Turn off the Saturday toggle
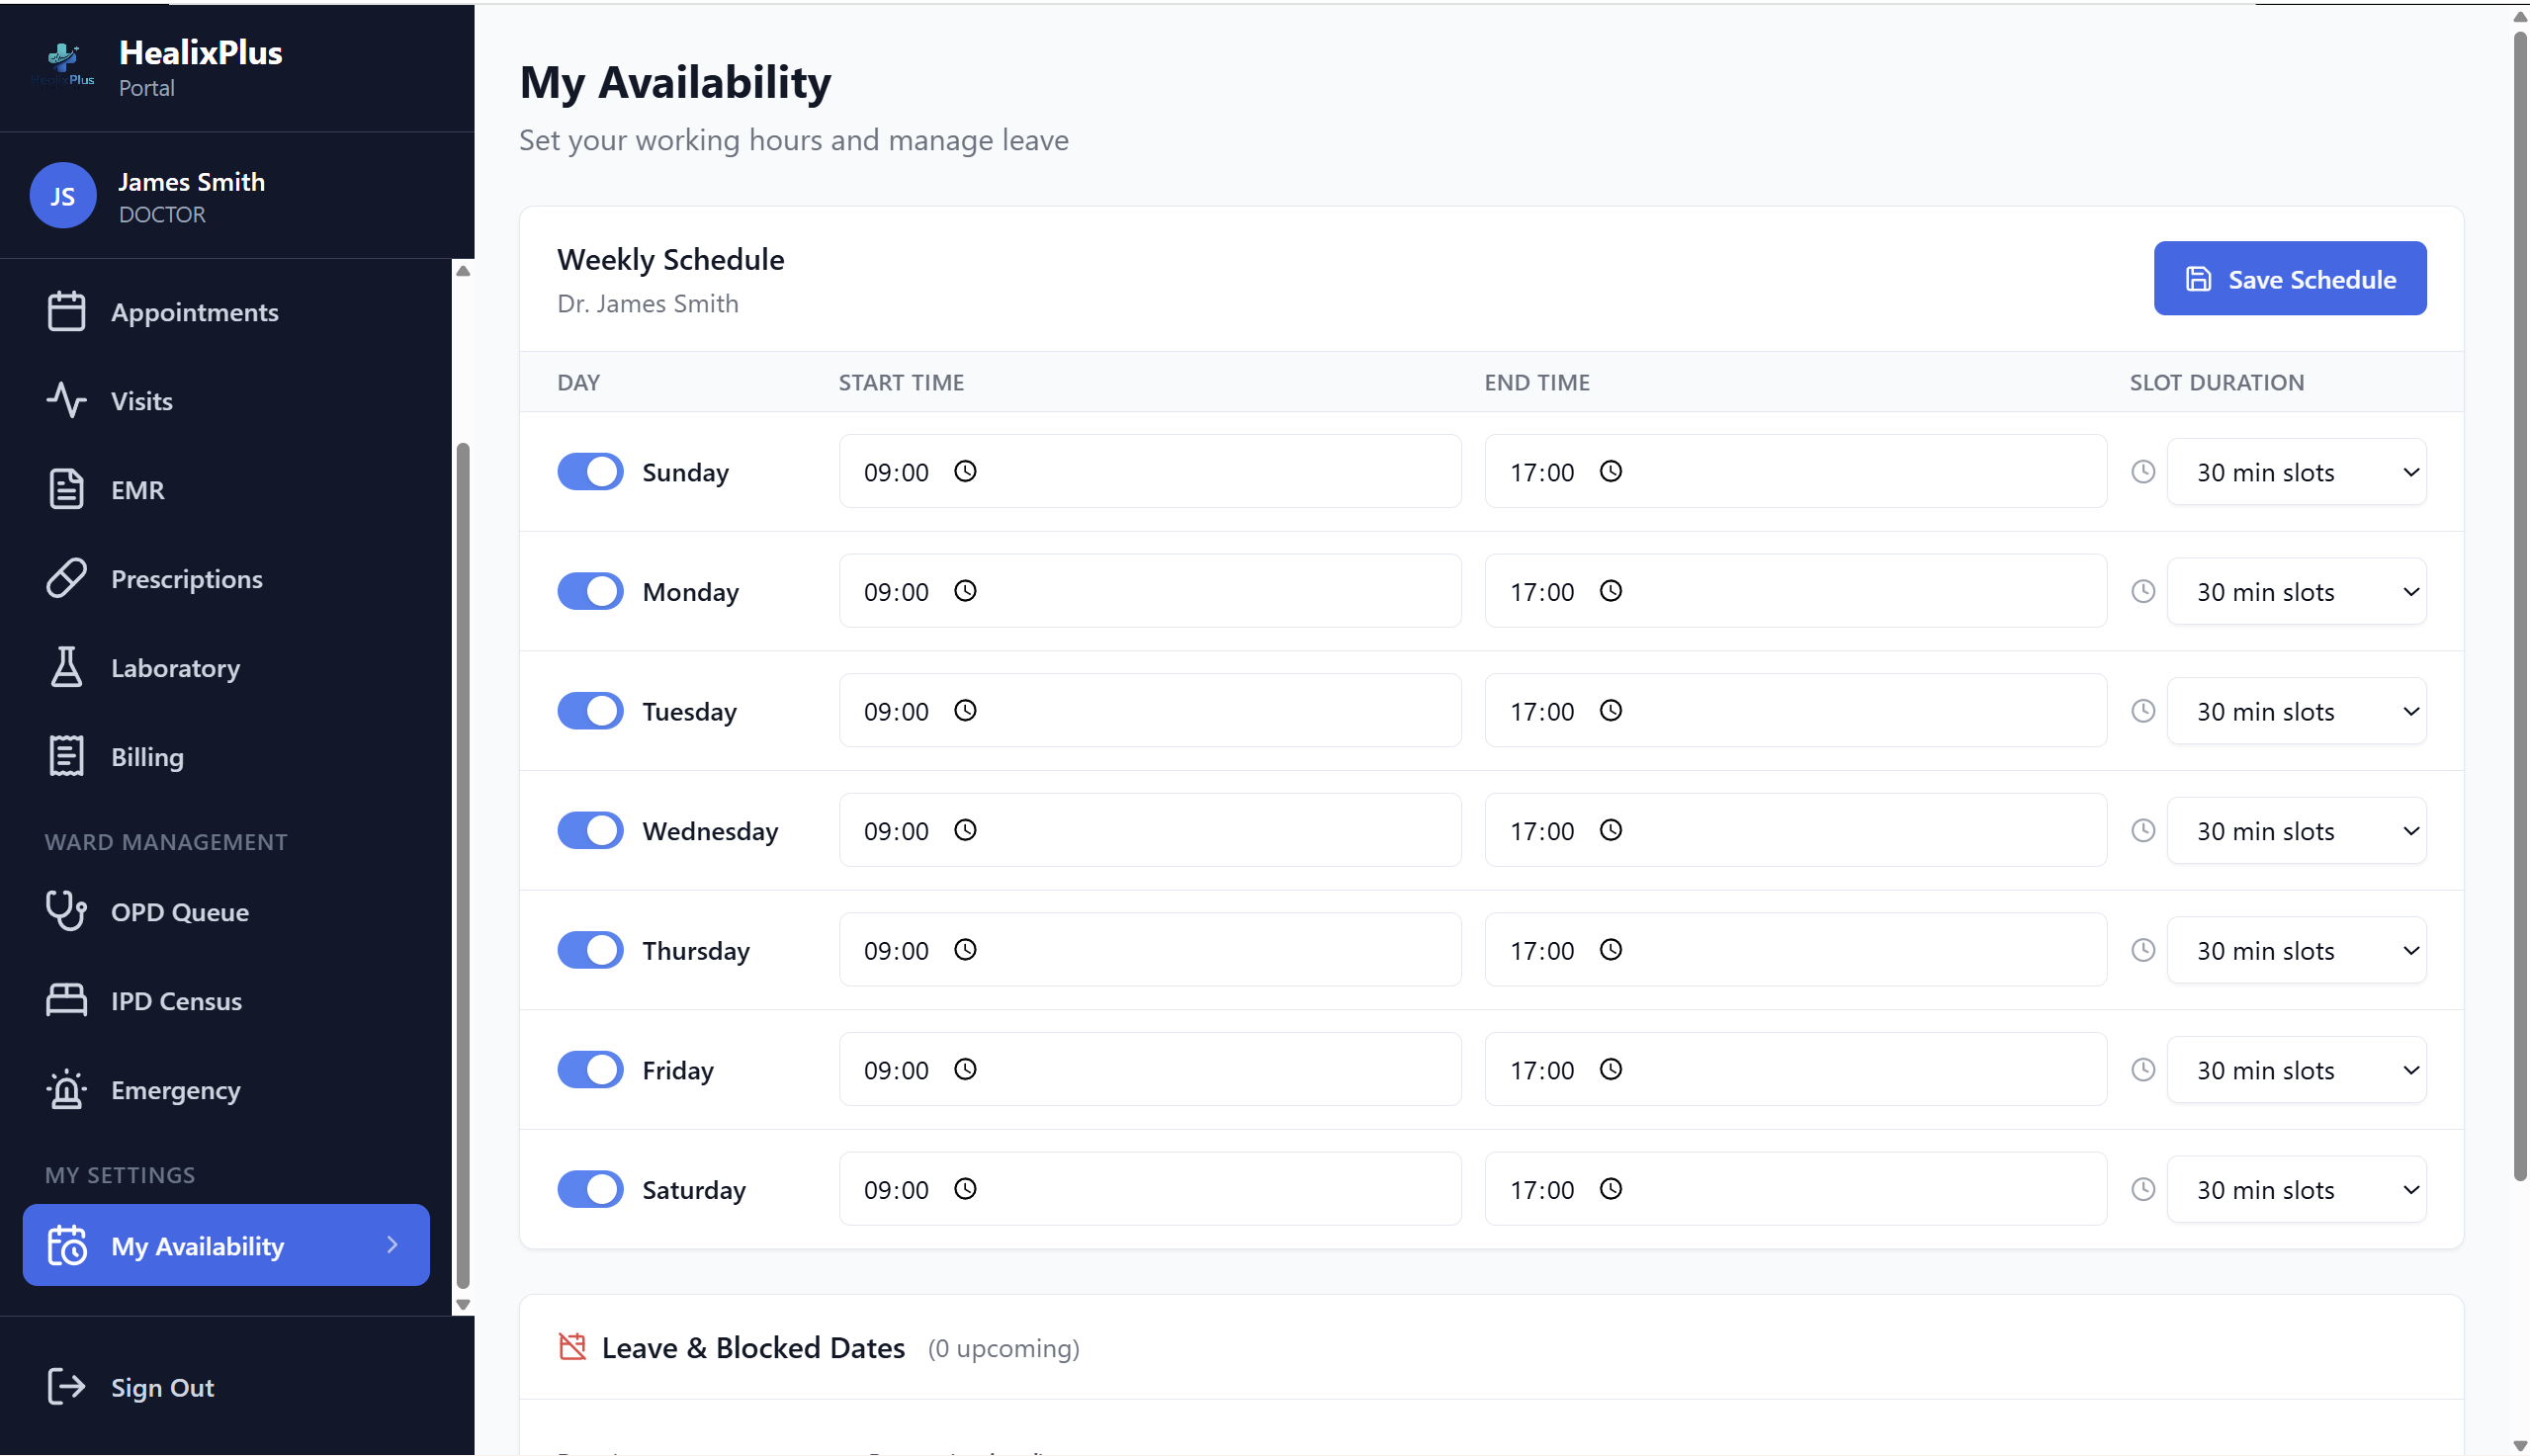Screen dimensions: 2530x1456 pyautogui.click(x=590, y=1188)
